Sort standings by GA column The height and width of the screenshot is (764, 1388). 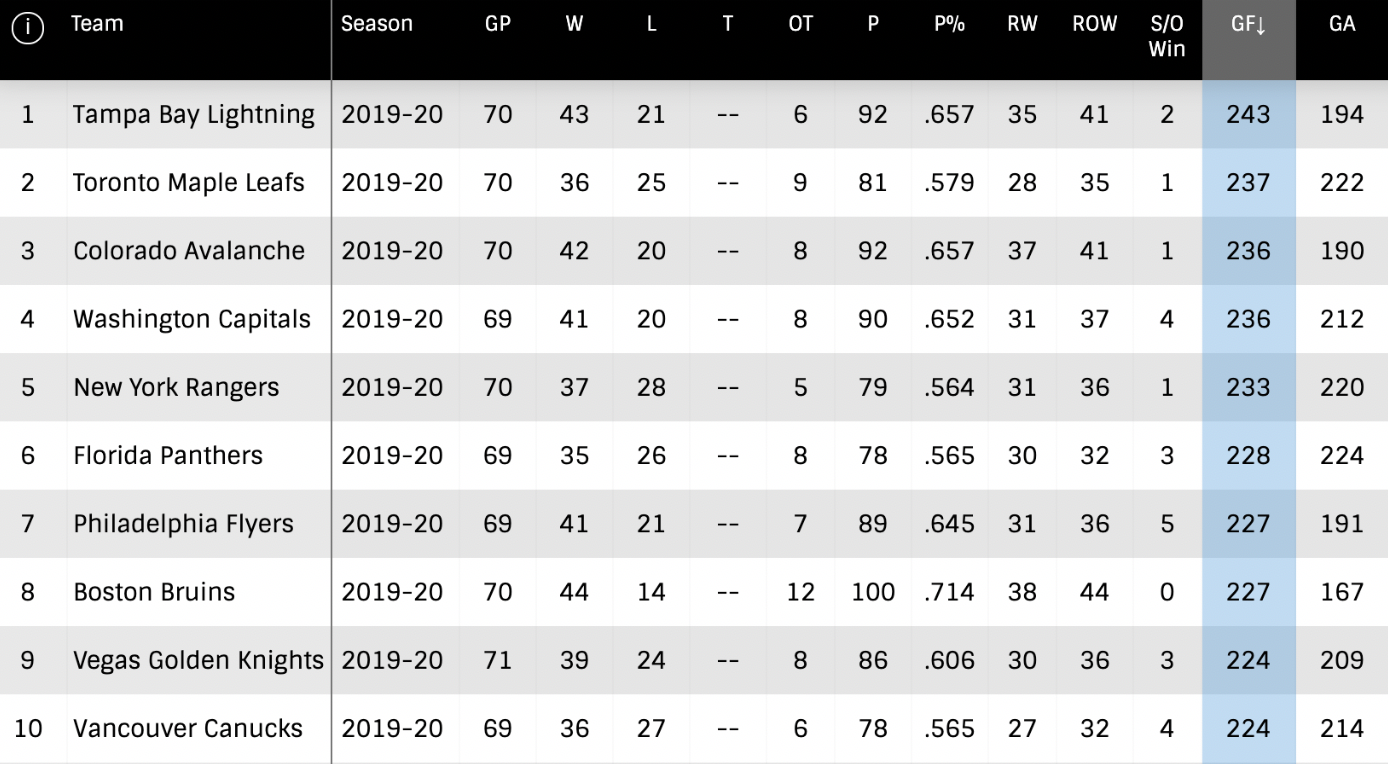[x=1342, y=26]
